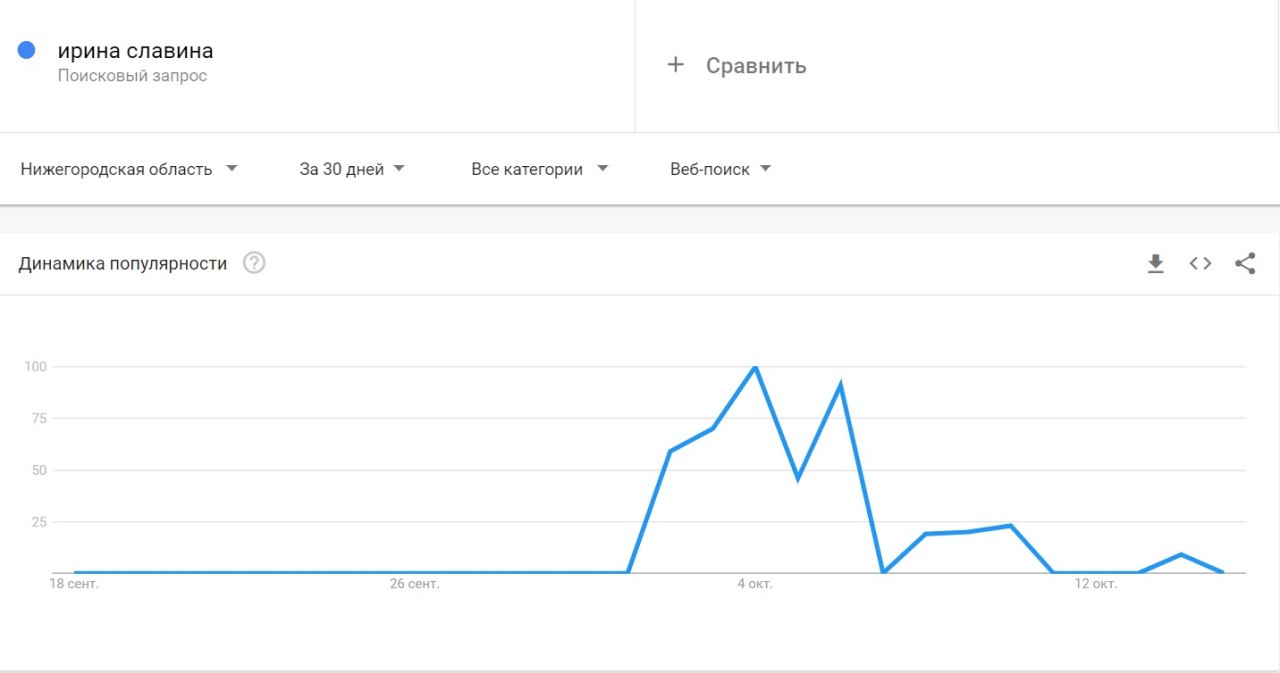Viewport: 1280px width, 673px height.
Task: Click the 100 value axis label
Action: coord(36,367)
